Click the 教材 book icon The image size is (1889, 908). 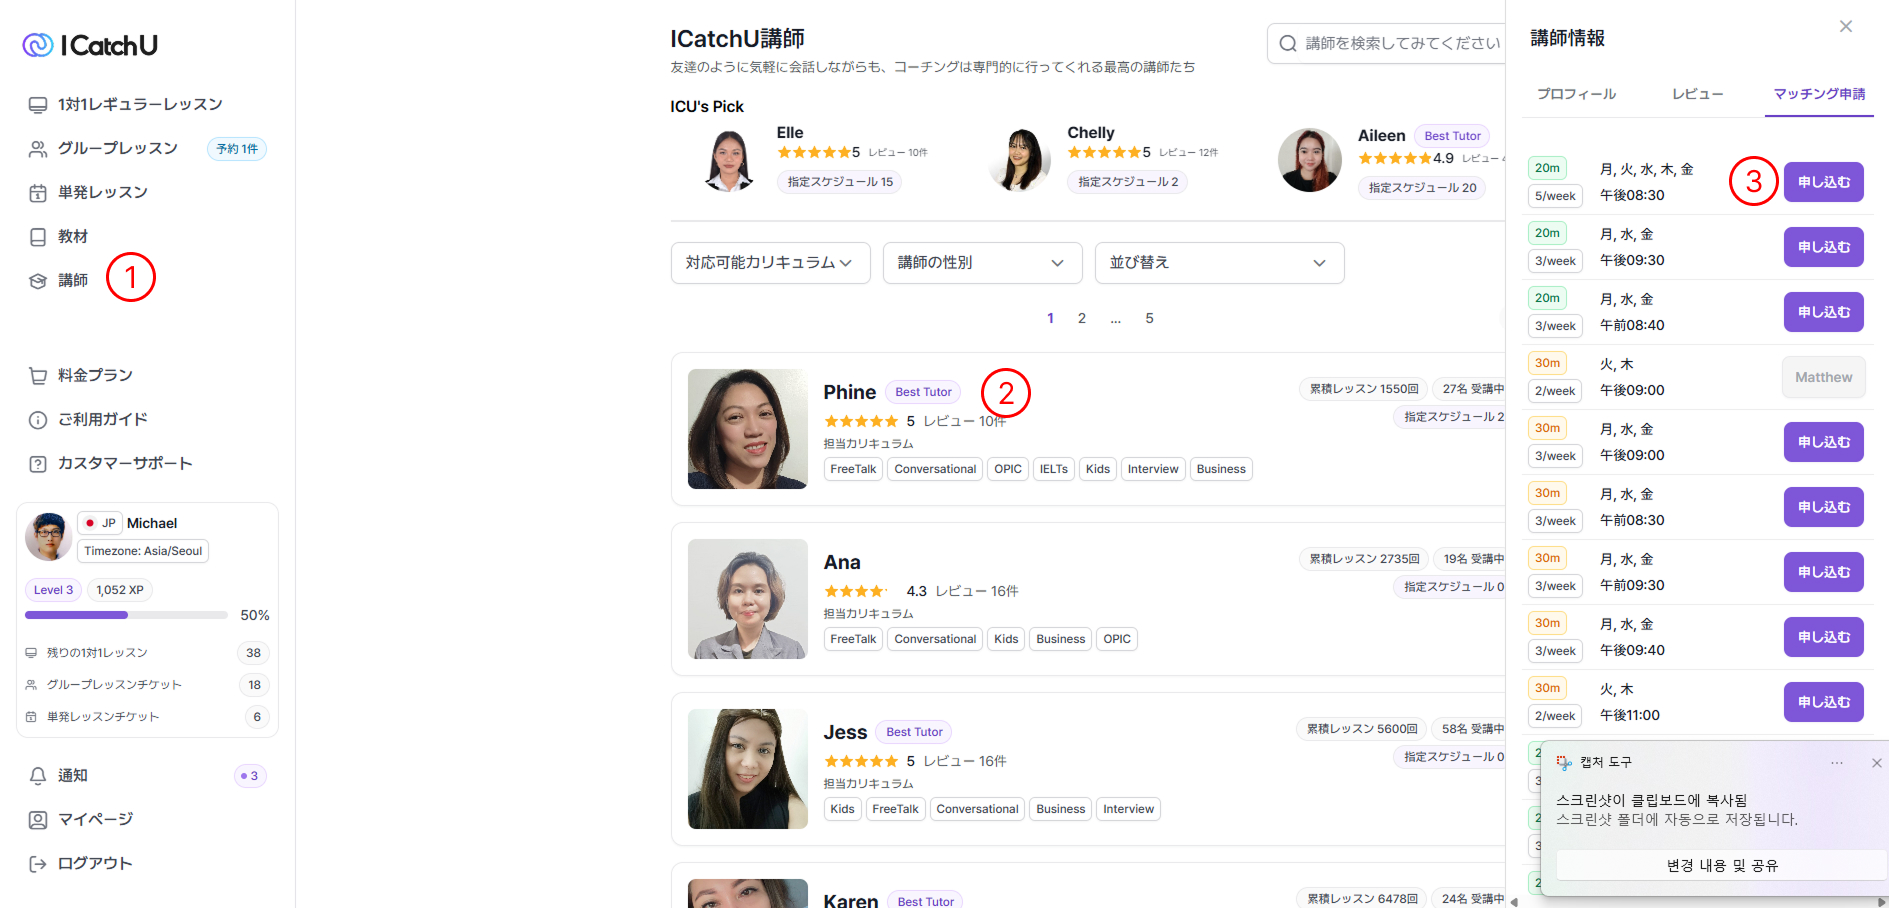pos(38,237)
